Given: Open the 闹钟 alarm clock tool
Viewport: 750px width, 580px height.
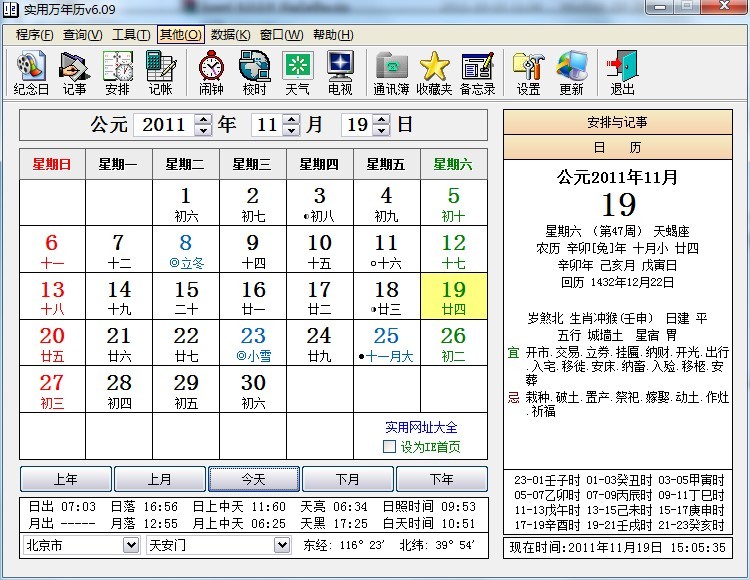Looking at the screenshot, I should pos(211,72).
